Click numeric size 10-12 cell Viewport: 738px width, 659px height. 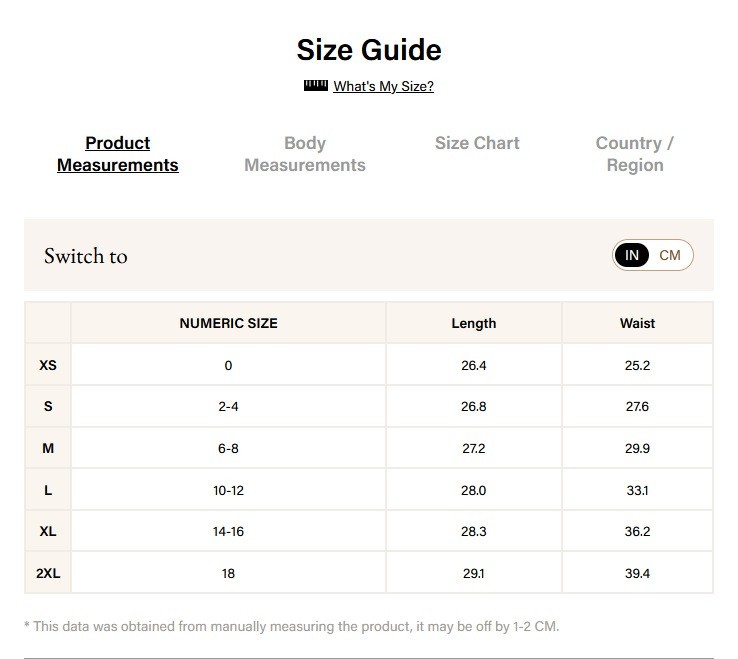228,490
